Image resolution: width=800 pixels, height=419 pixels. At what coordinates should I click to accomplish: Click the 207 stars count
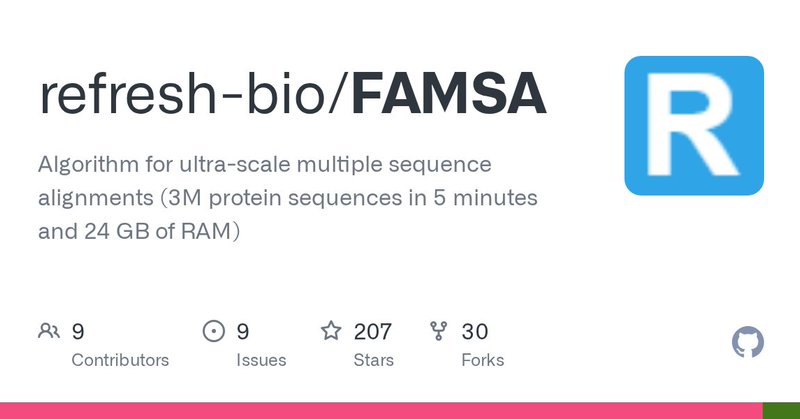pyautogui.click(x=373, y=331)
